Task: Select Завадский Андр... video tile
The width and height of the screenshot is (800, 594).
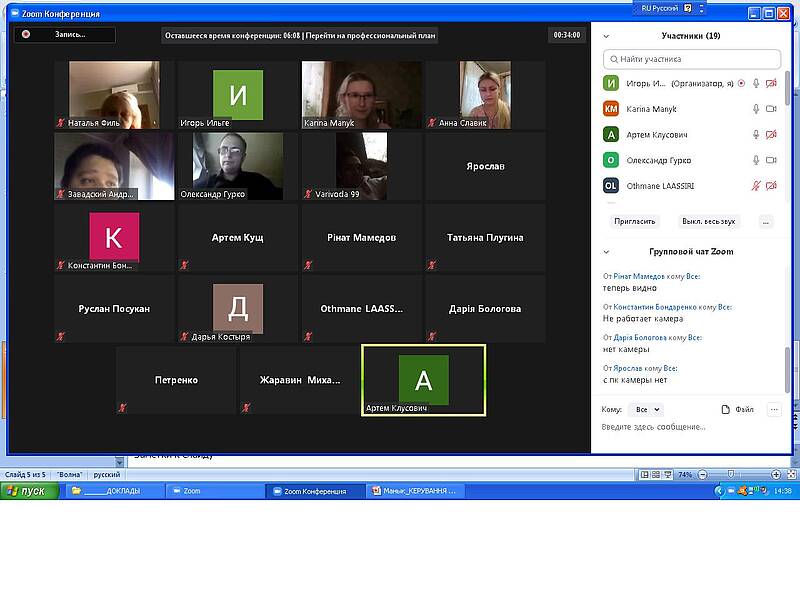Action: point(114,166)
